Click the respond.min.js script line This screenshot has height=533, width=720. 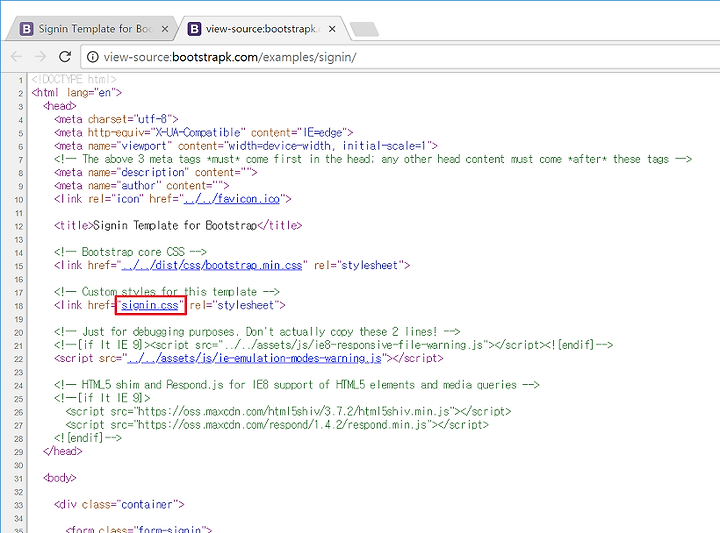[x=277, y=425]
